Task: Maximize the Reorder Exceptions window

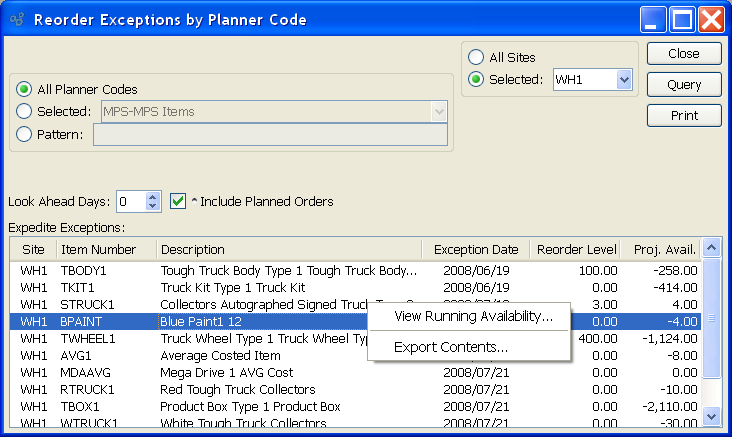Action: tap(683, 19)
